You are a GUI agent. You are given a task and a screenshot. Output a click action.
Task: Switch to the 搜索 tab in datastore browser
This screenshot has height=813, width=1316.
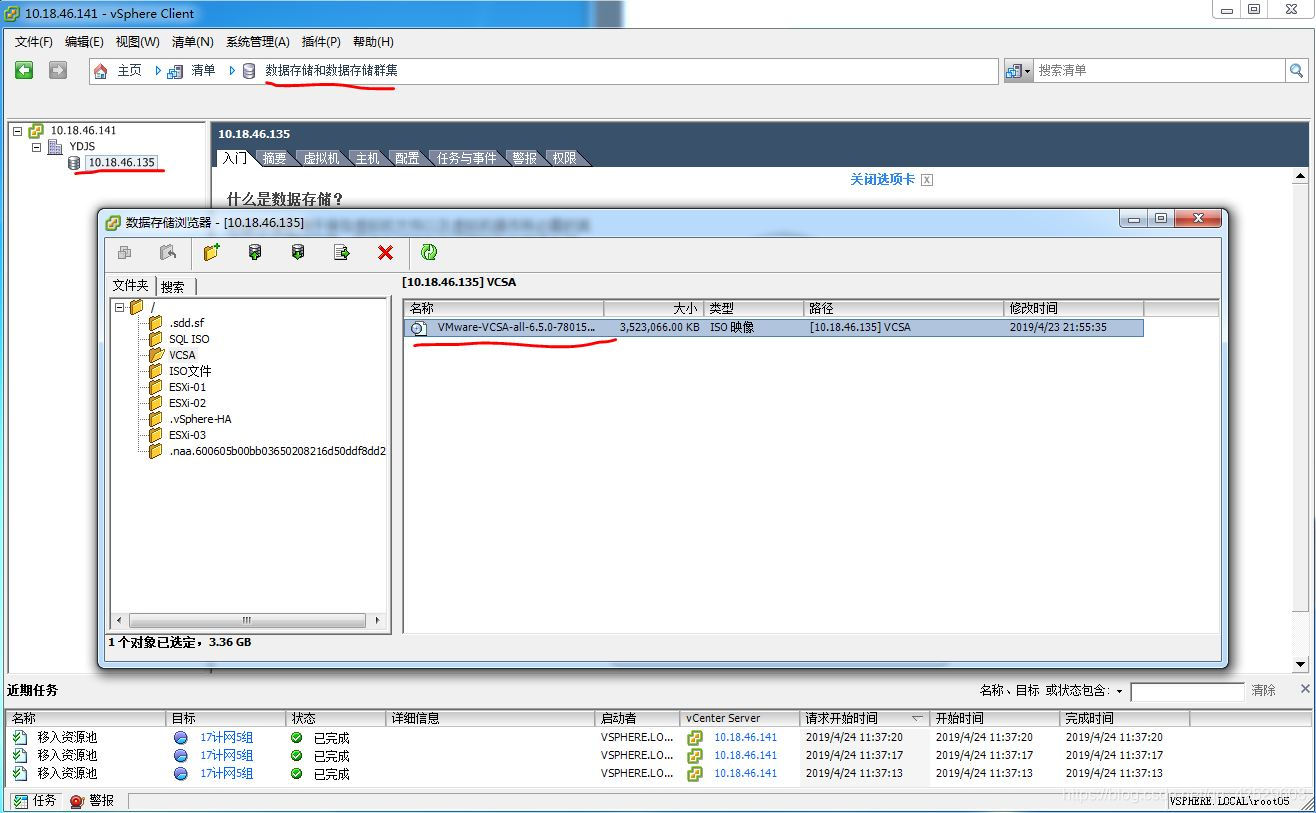pos(173,287)
